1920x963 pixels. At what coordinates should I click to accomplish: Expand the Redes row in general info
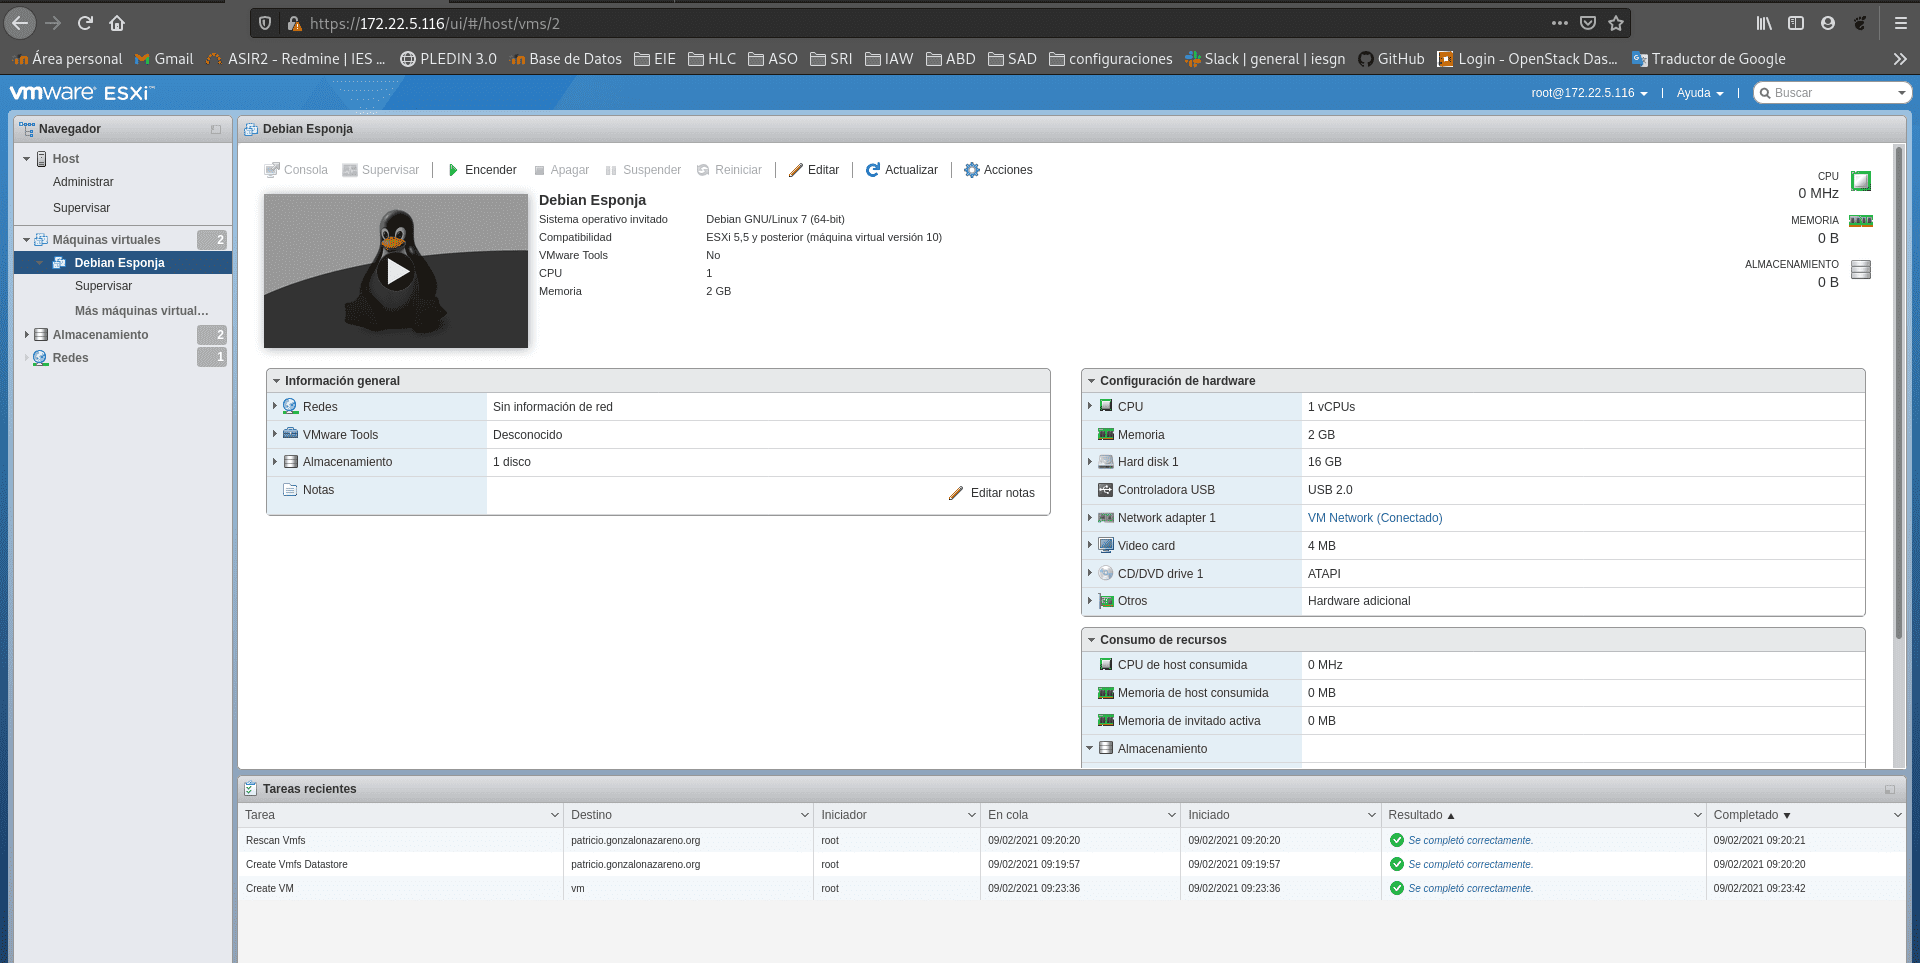275,406
